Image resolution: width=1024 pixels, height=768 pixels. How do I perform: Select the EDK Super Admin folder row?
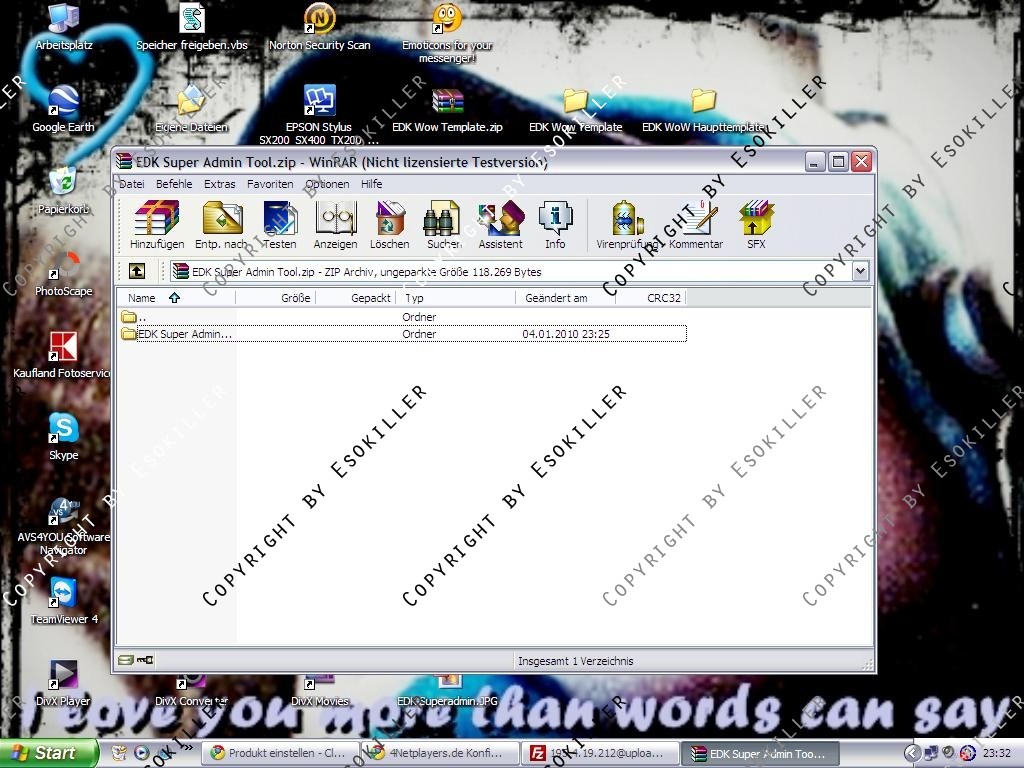(x=184, y=334)
